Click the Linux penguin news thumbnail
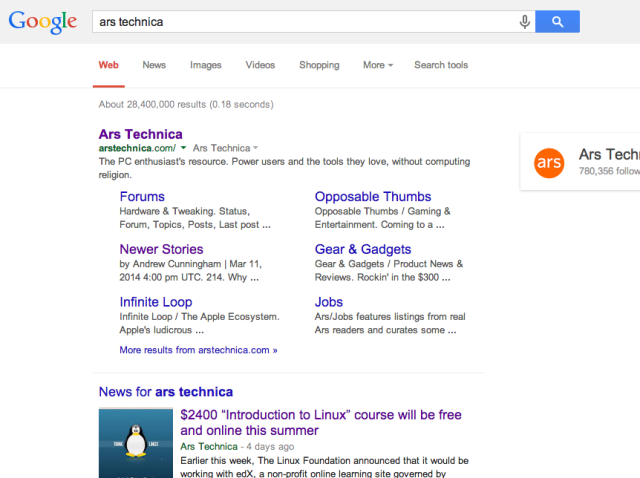This screenshot has width=640, height=478. pos(136,443)
